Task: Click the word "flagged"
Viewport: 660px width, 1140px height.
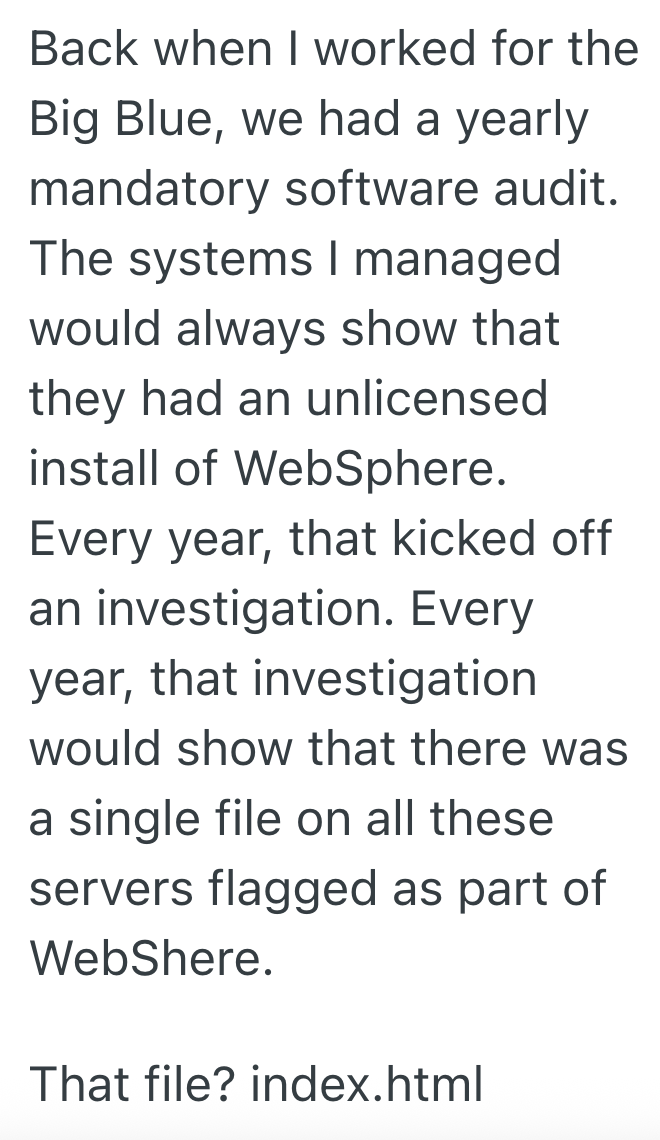Action: (298, 889)
